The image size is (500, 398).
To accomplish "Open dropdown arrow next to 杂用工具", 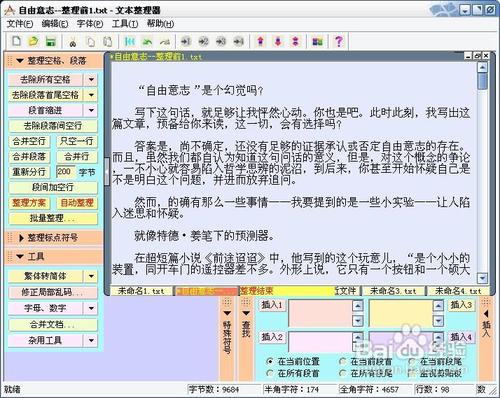I will click(91, 340).
